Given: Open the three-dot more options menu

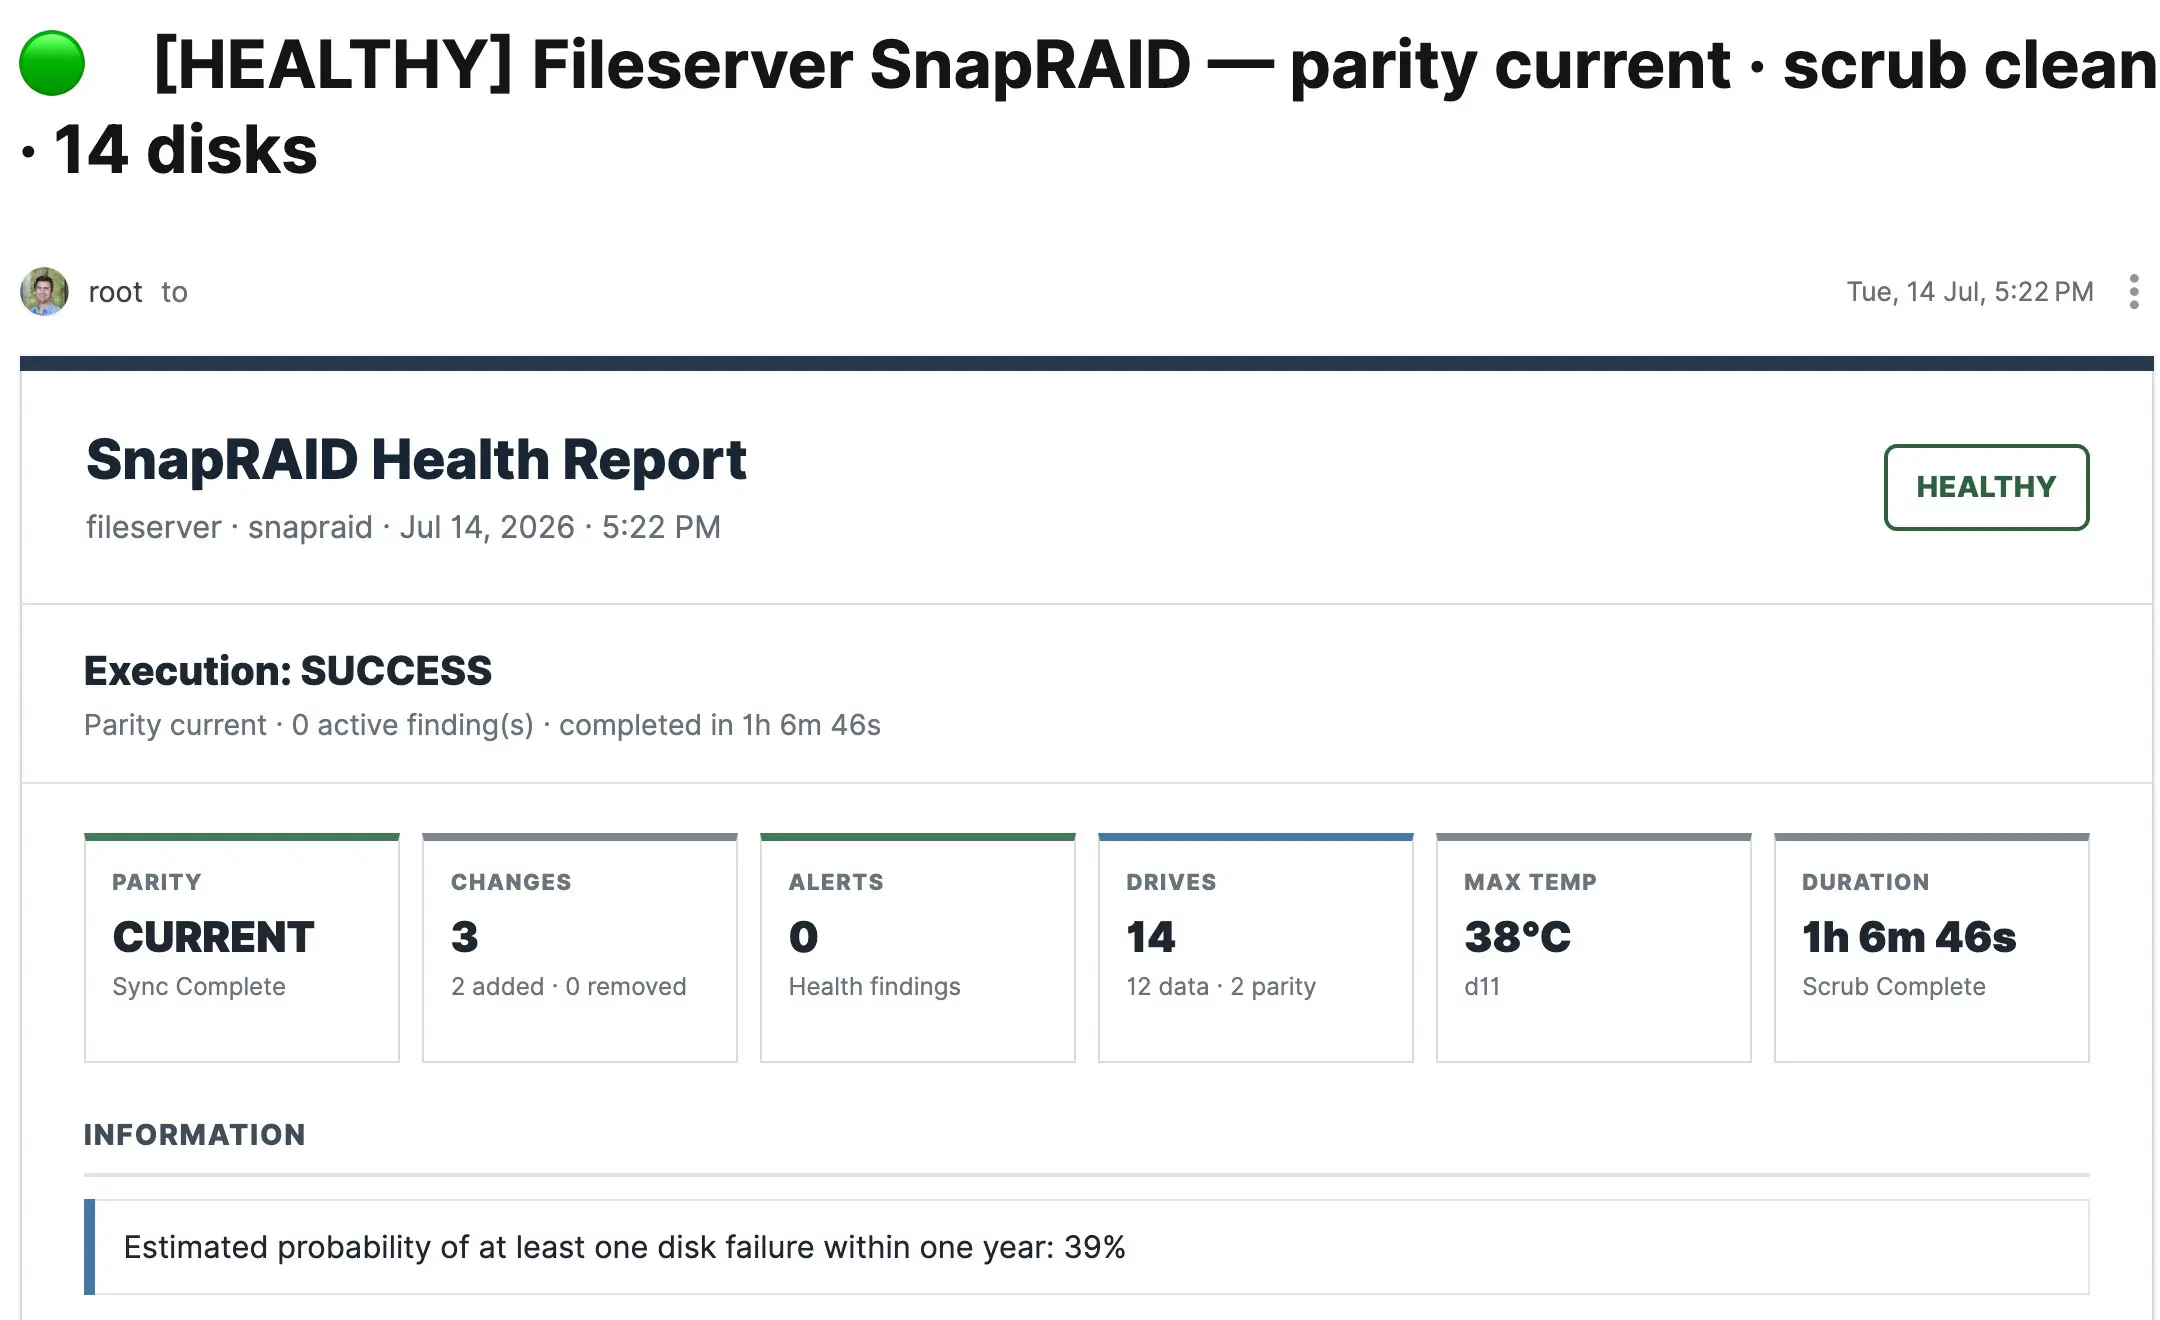Looking at the screenshot, I should 2134,292.
